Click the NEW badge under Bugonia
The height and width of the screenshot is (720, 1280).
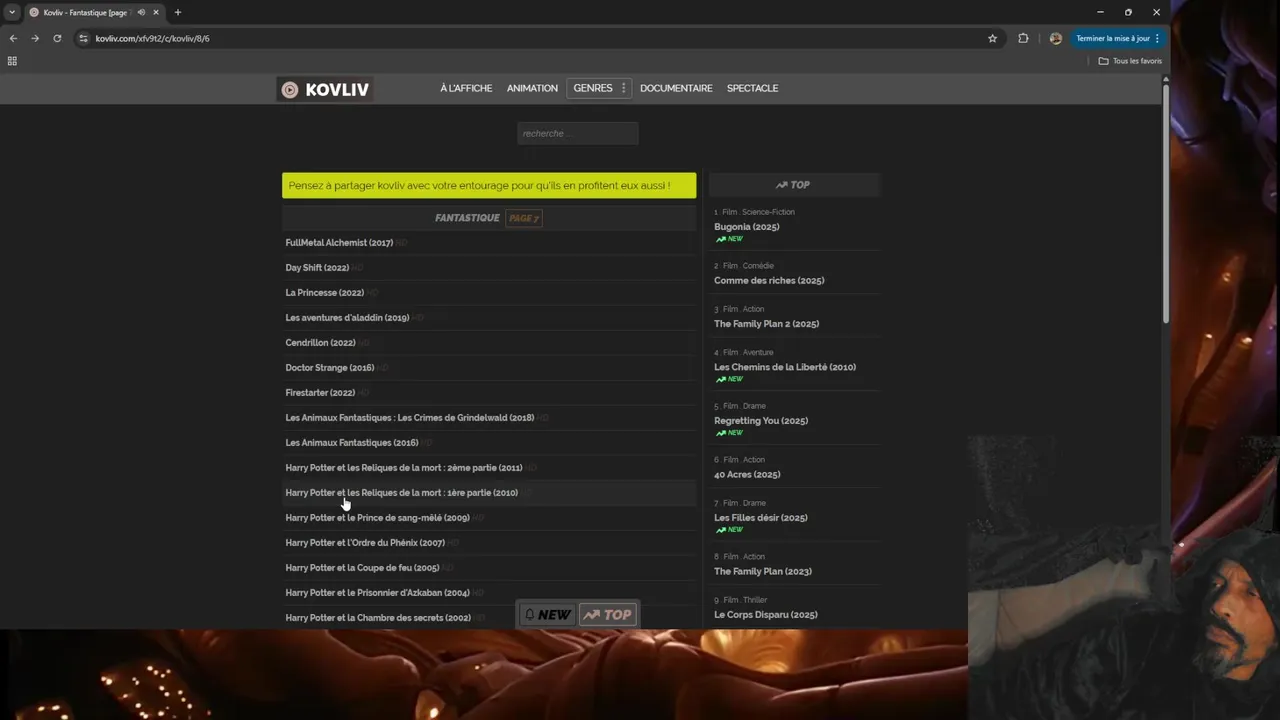click(x=729, y=240)
